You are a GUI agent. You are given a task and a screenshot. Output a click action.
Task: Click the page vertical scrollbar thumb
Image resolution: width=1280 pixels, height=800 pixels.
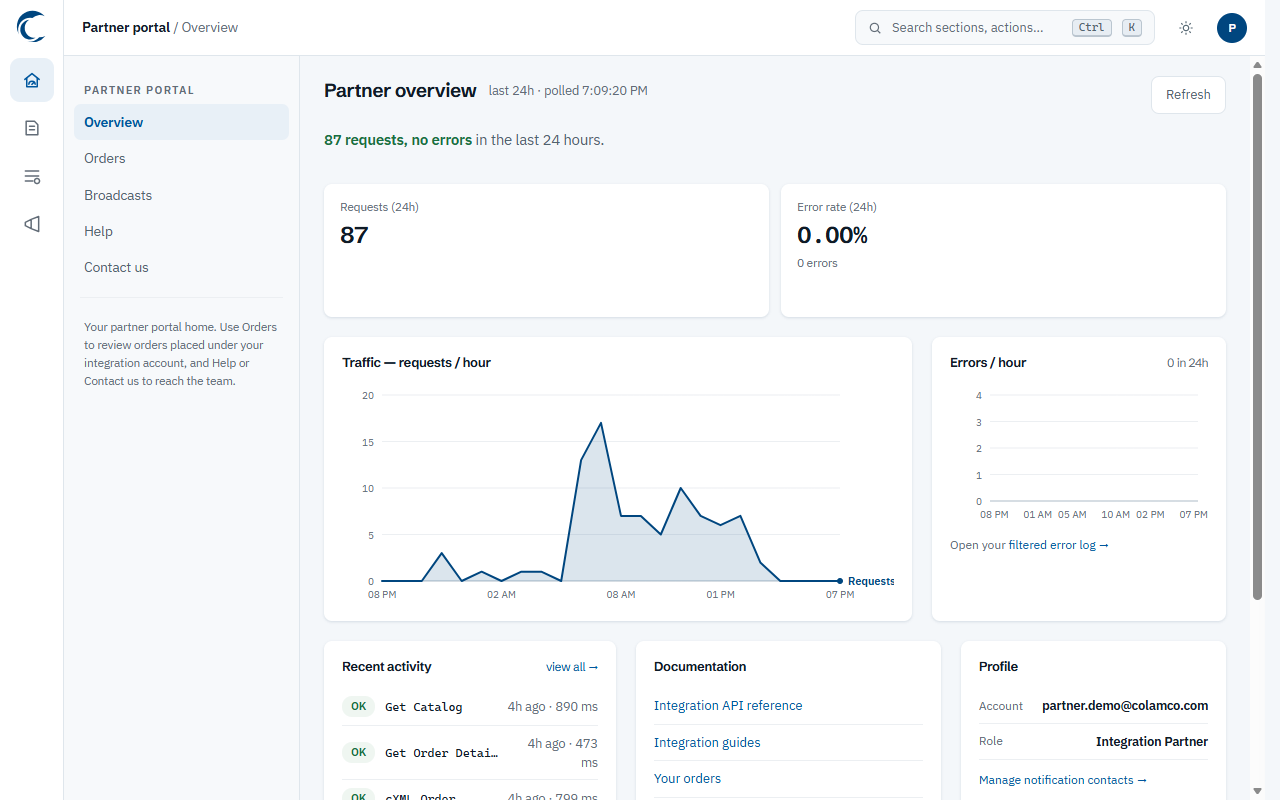[1258, 336]
